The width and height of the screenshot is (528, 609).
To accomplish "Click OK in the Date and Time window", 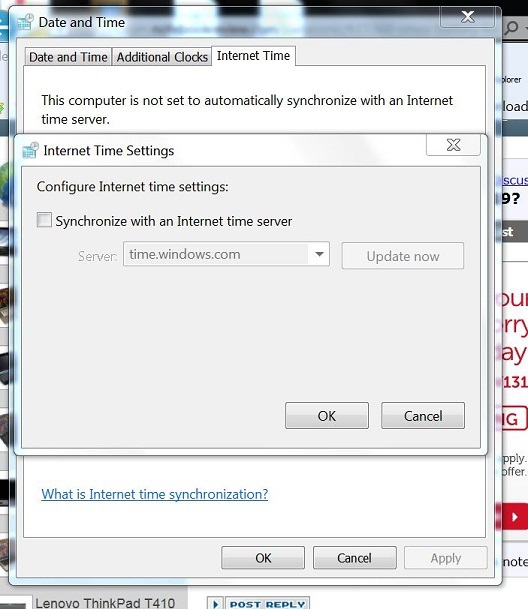I will [x=263, y=558].
